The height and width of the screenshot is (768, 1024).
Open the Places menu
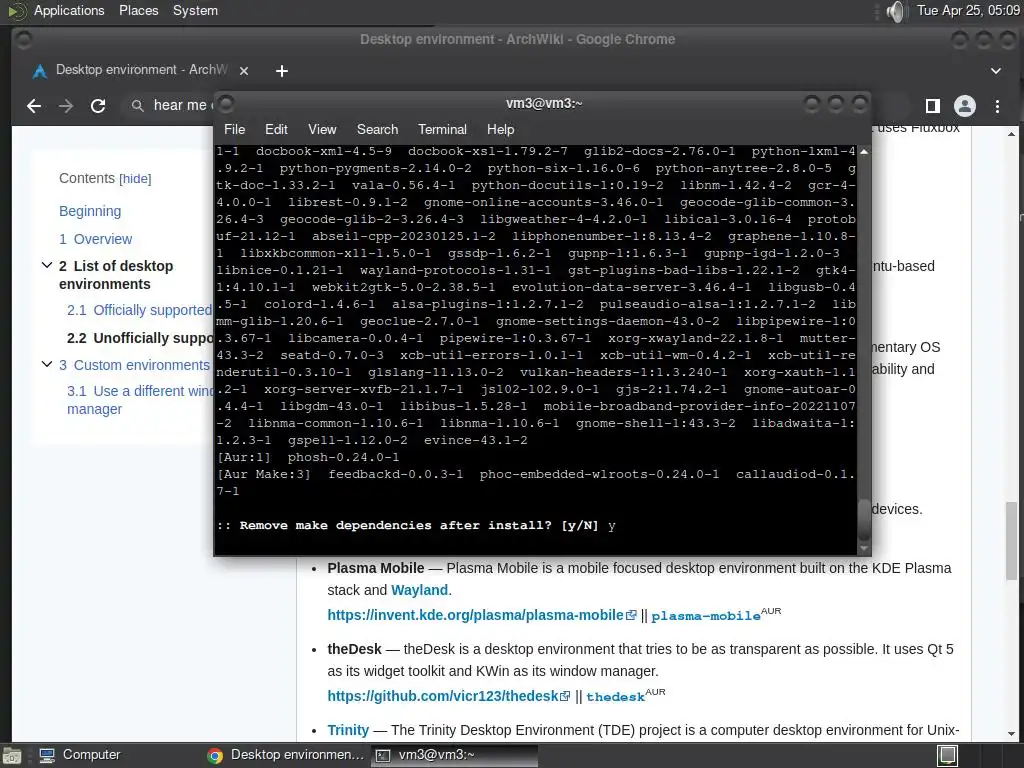pos(138,10)
